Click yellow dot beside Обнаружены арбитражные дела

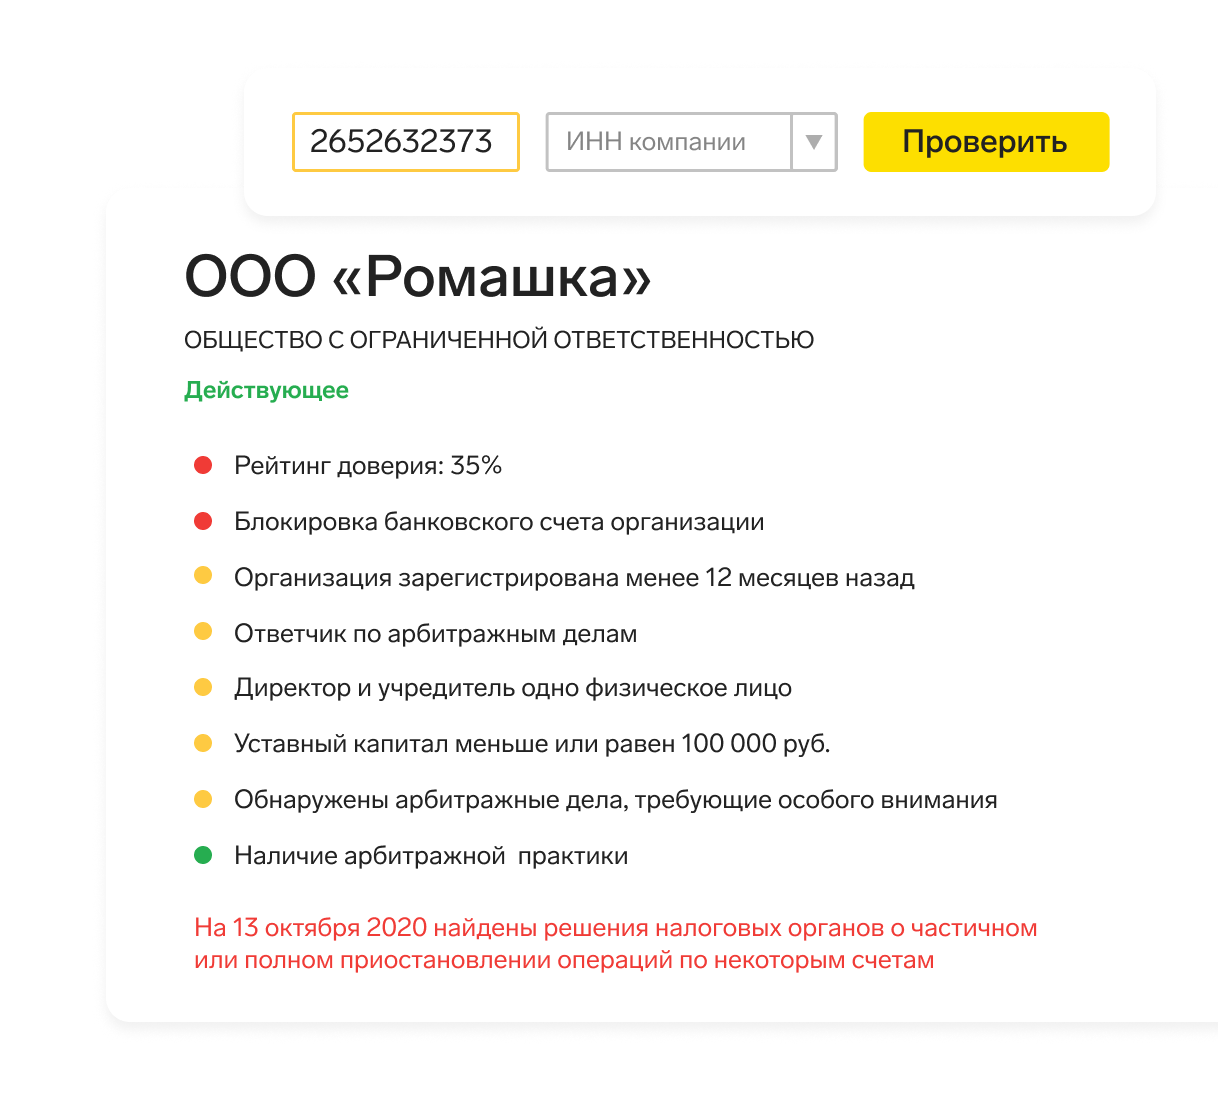pyautogui.click(x=203, y=799)
